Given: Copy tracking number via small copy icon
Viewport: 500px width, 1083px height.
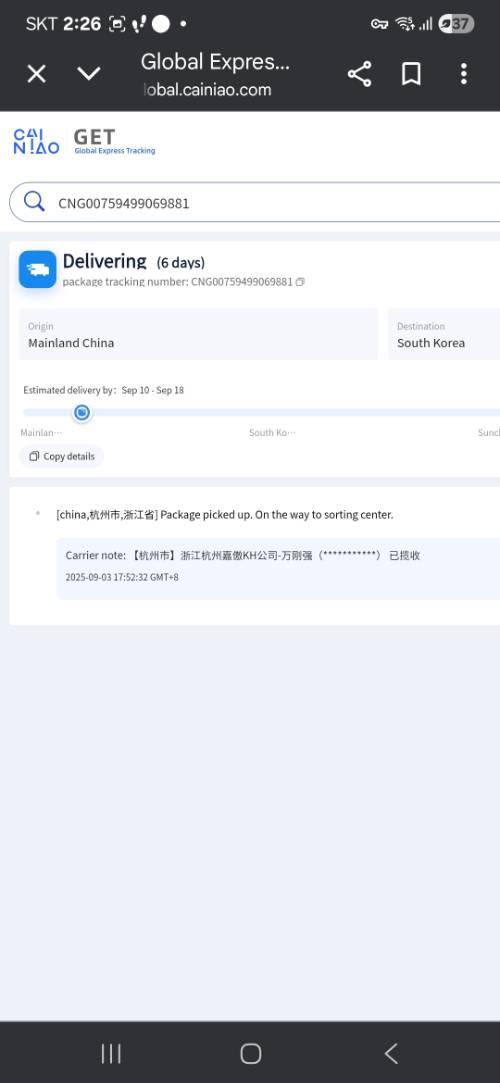Looking at the screenshot, I should point(300,282).
